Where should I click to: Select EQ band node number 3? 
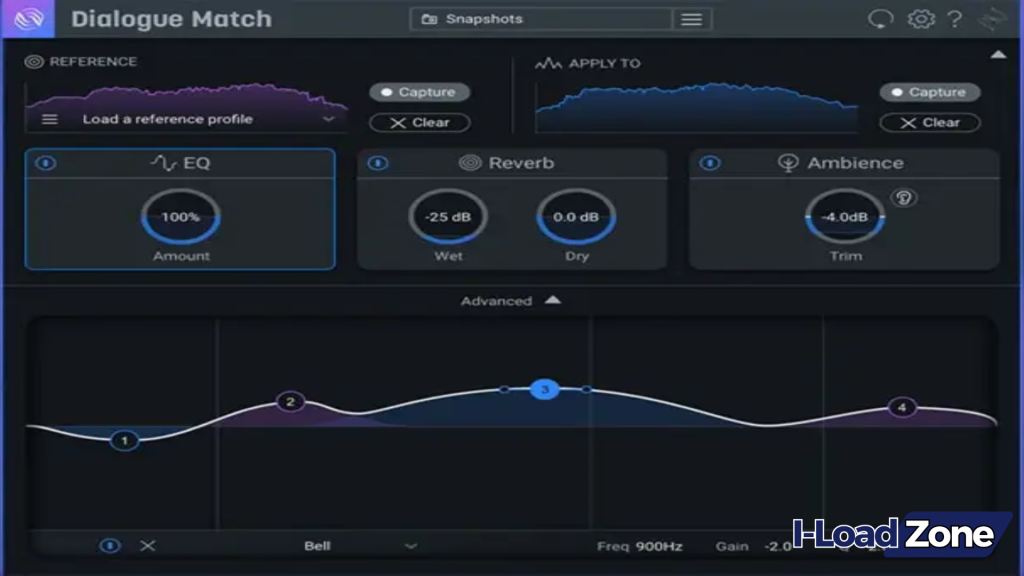pyautogui.click(x=543, y=391)
